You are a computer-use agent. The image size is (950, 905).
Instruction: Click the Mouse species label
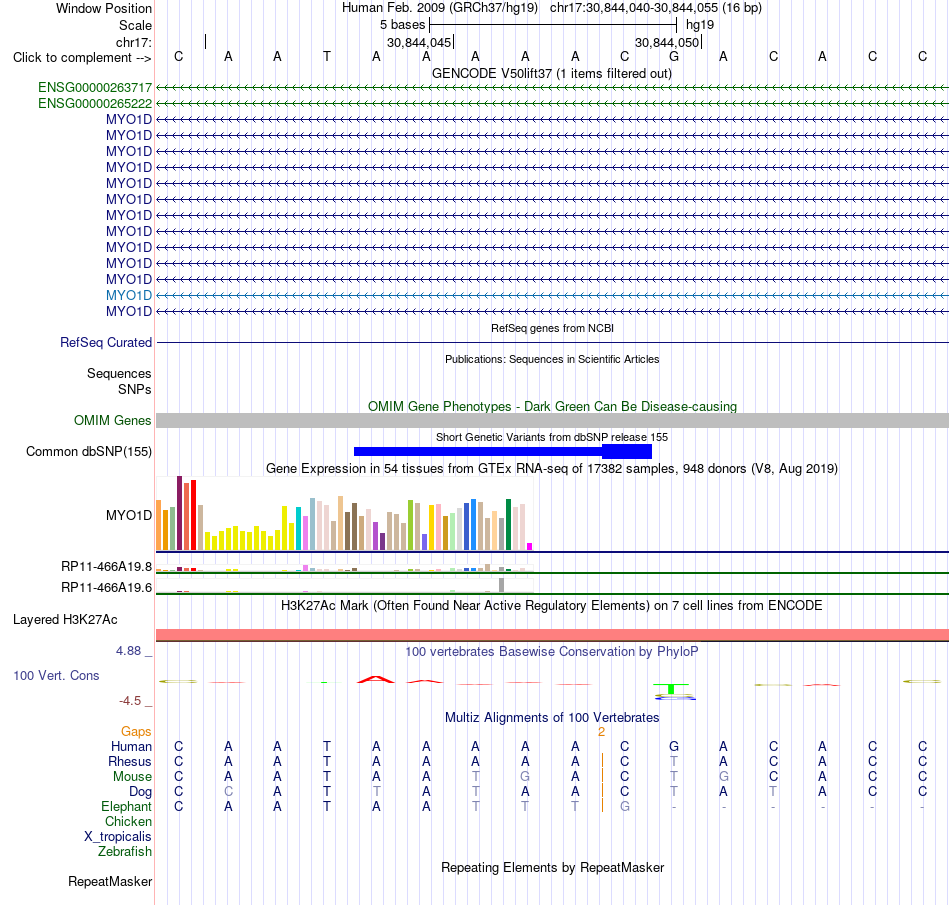[x=133, y=777]
